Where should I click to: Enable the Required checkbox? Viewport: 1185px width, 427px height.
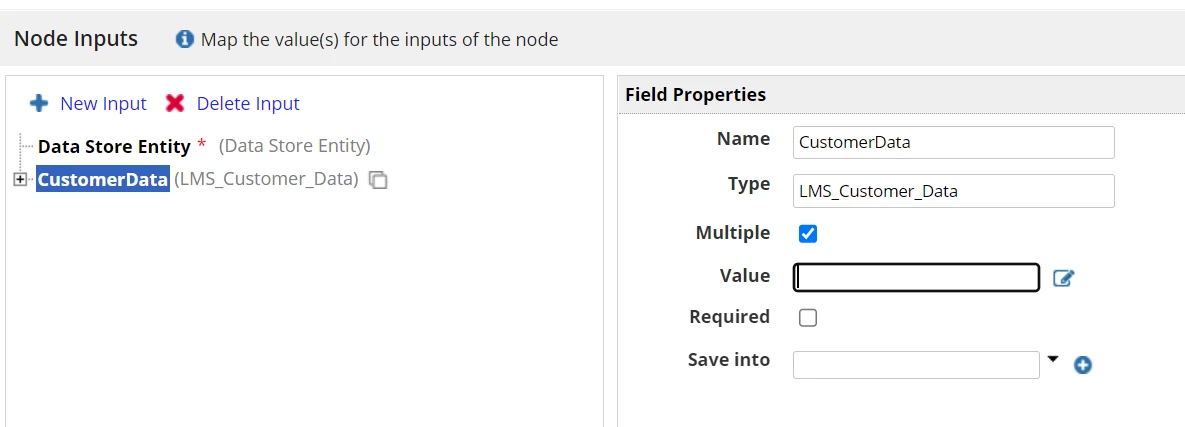(x=808, y=317)
